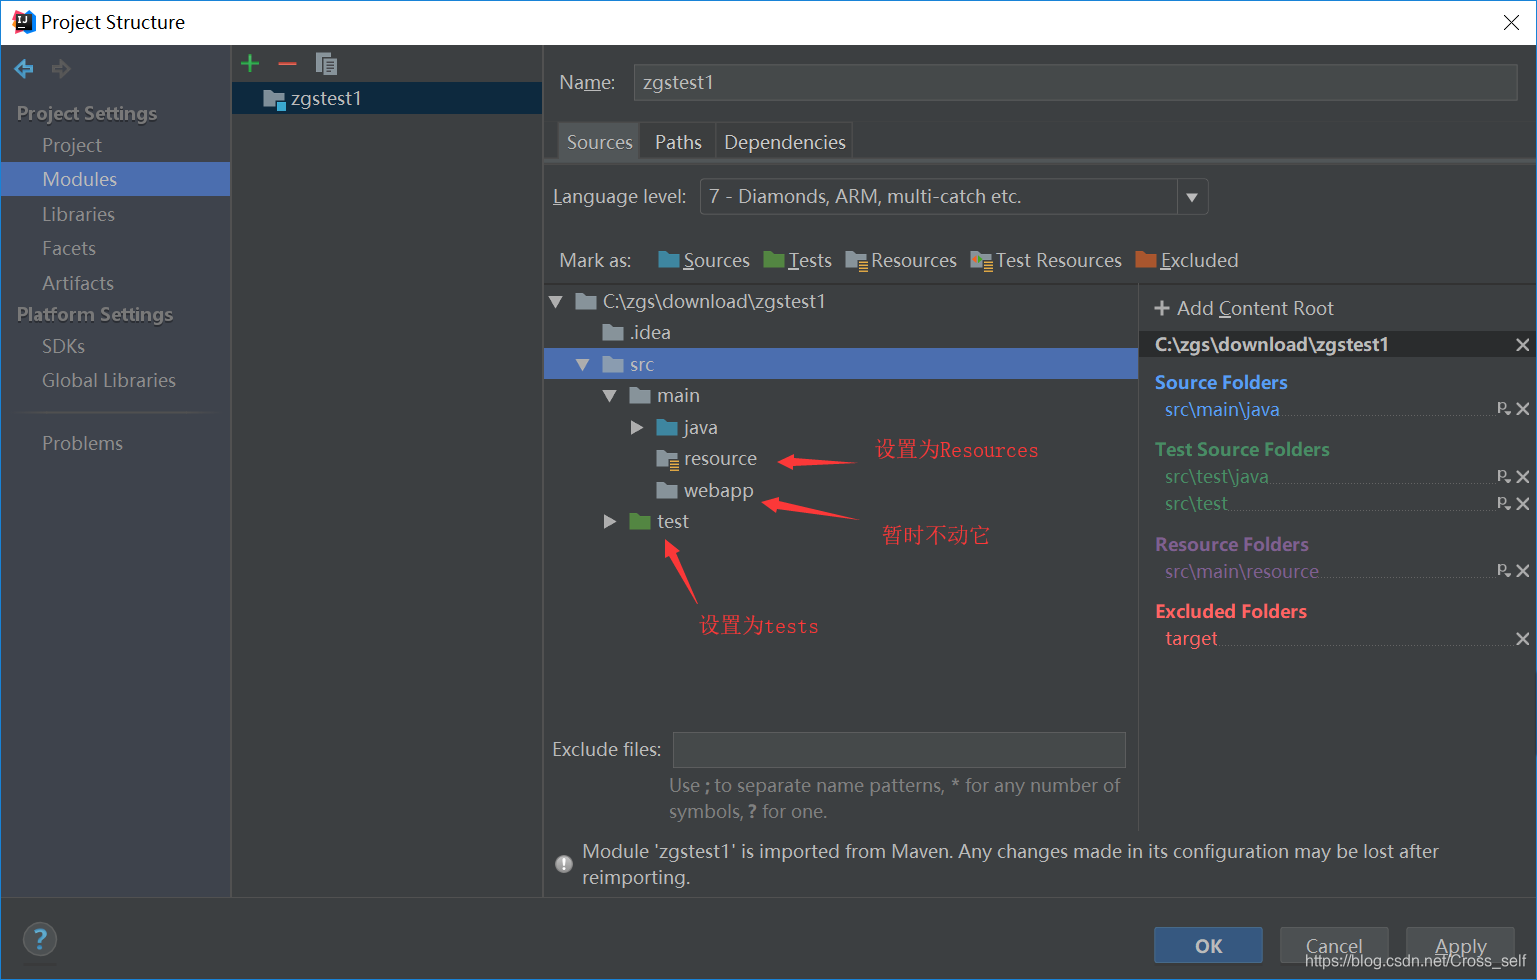Screen dimensions: 1537x980
Task: Switch to the Paths tab
Action: click(678, 142)
